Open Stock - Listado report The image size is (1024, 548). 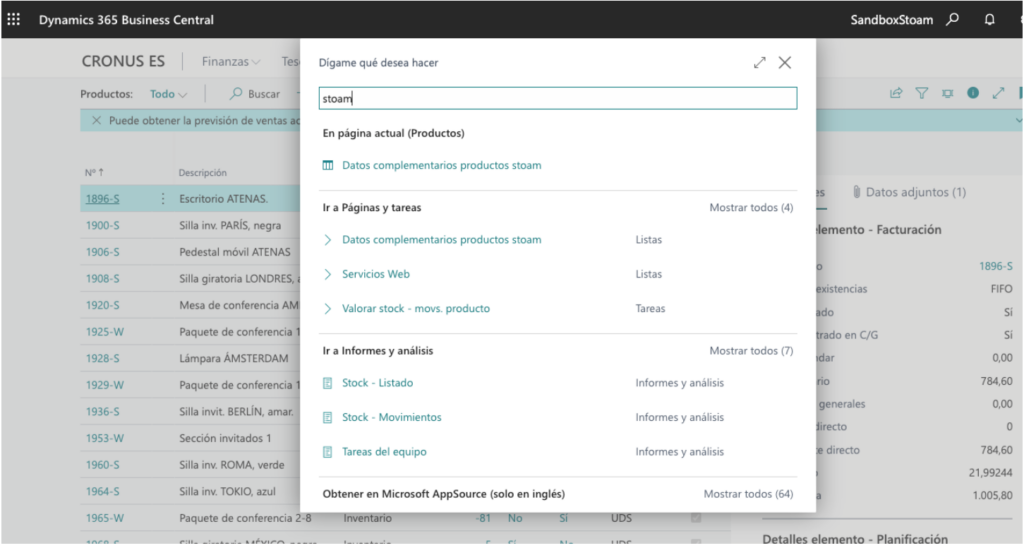[377, 383]
